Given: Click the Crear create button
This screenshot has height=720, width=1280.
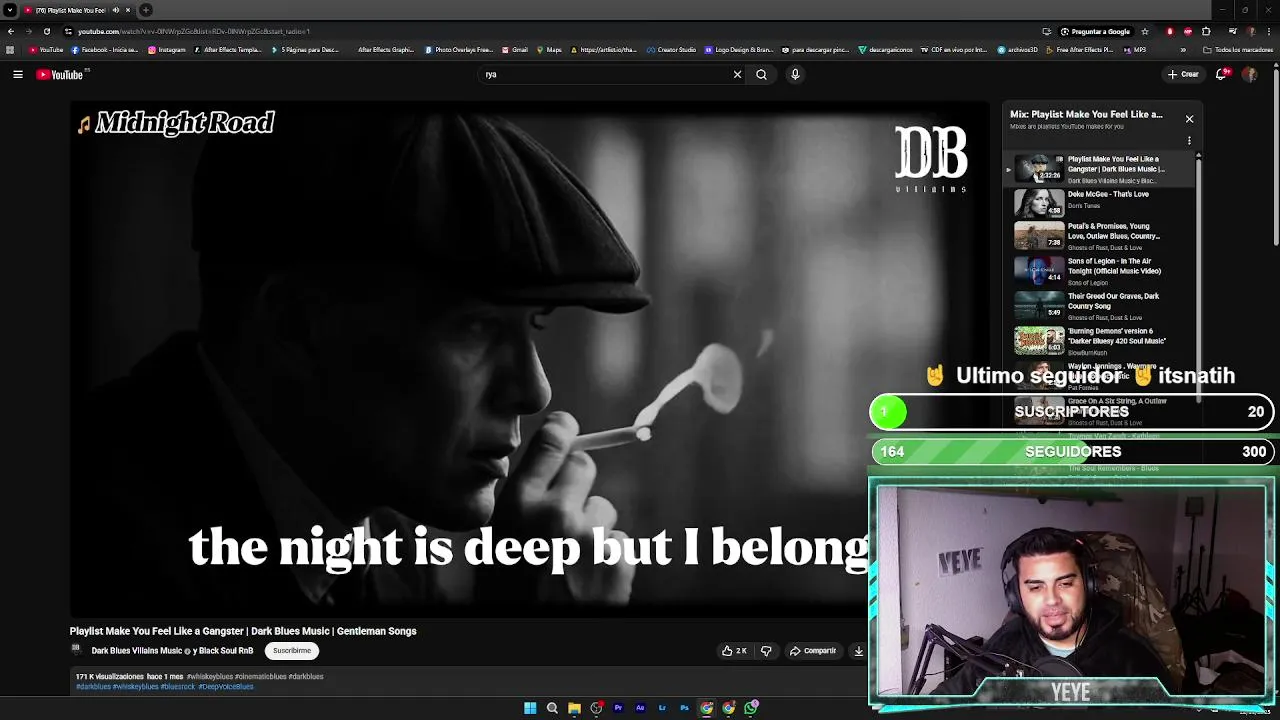Looking at the screenshot, I should pos(1183,74).
